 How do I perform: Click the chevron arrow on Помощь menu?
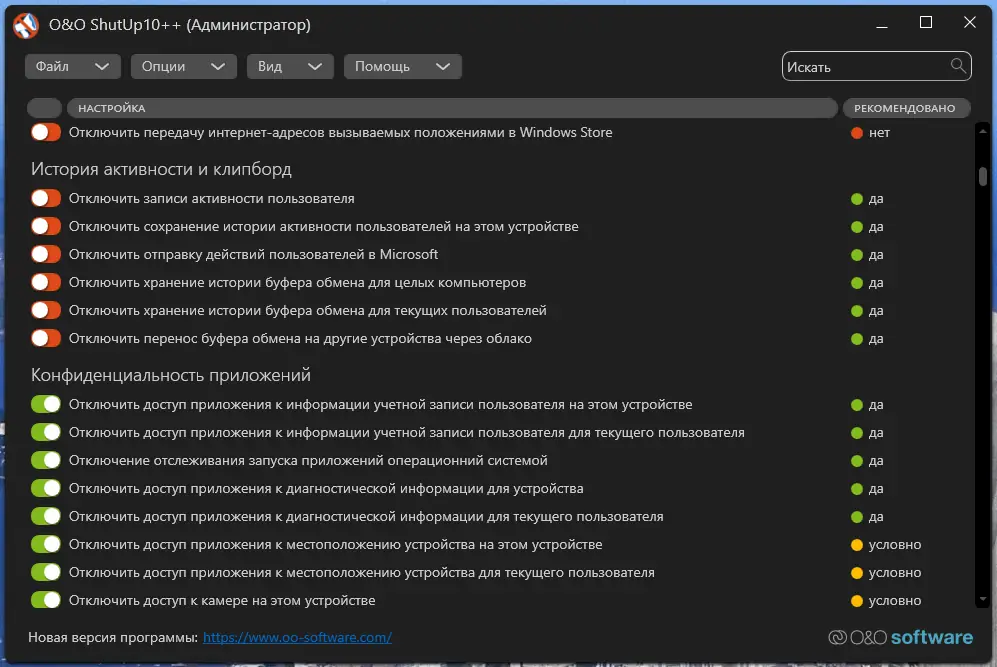pyautogui.click(x=443, y=67)
